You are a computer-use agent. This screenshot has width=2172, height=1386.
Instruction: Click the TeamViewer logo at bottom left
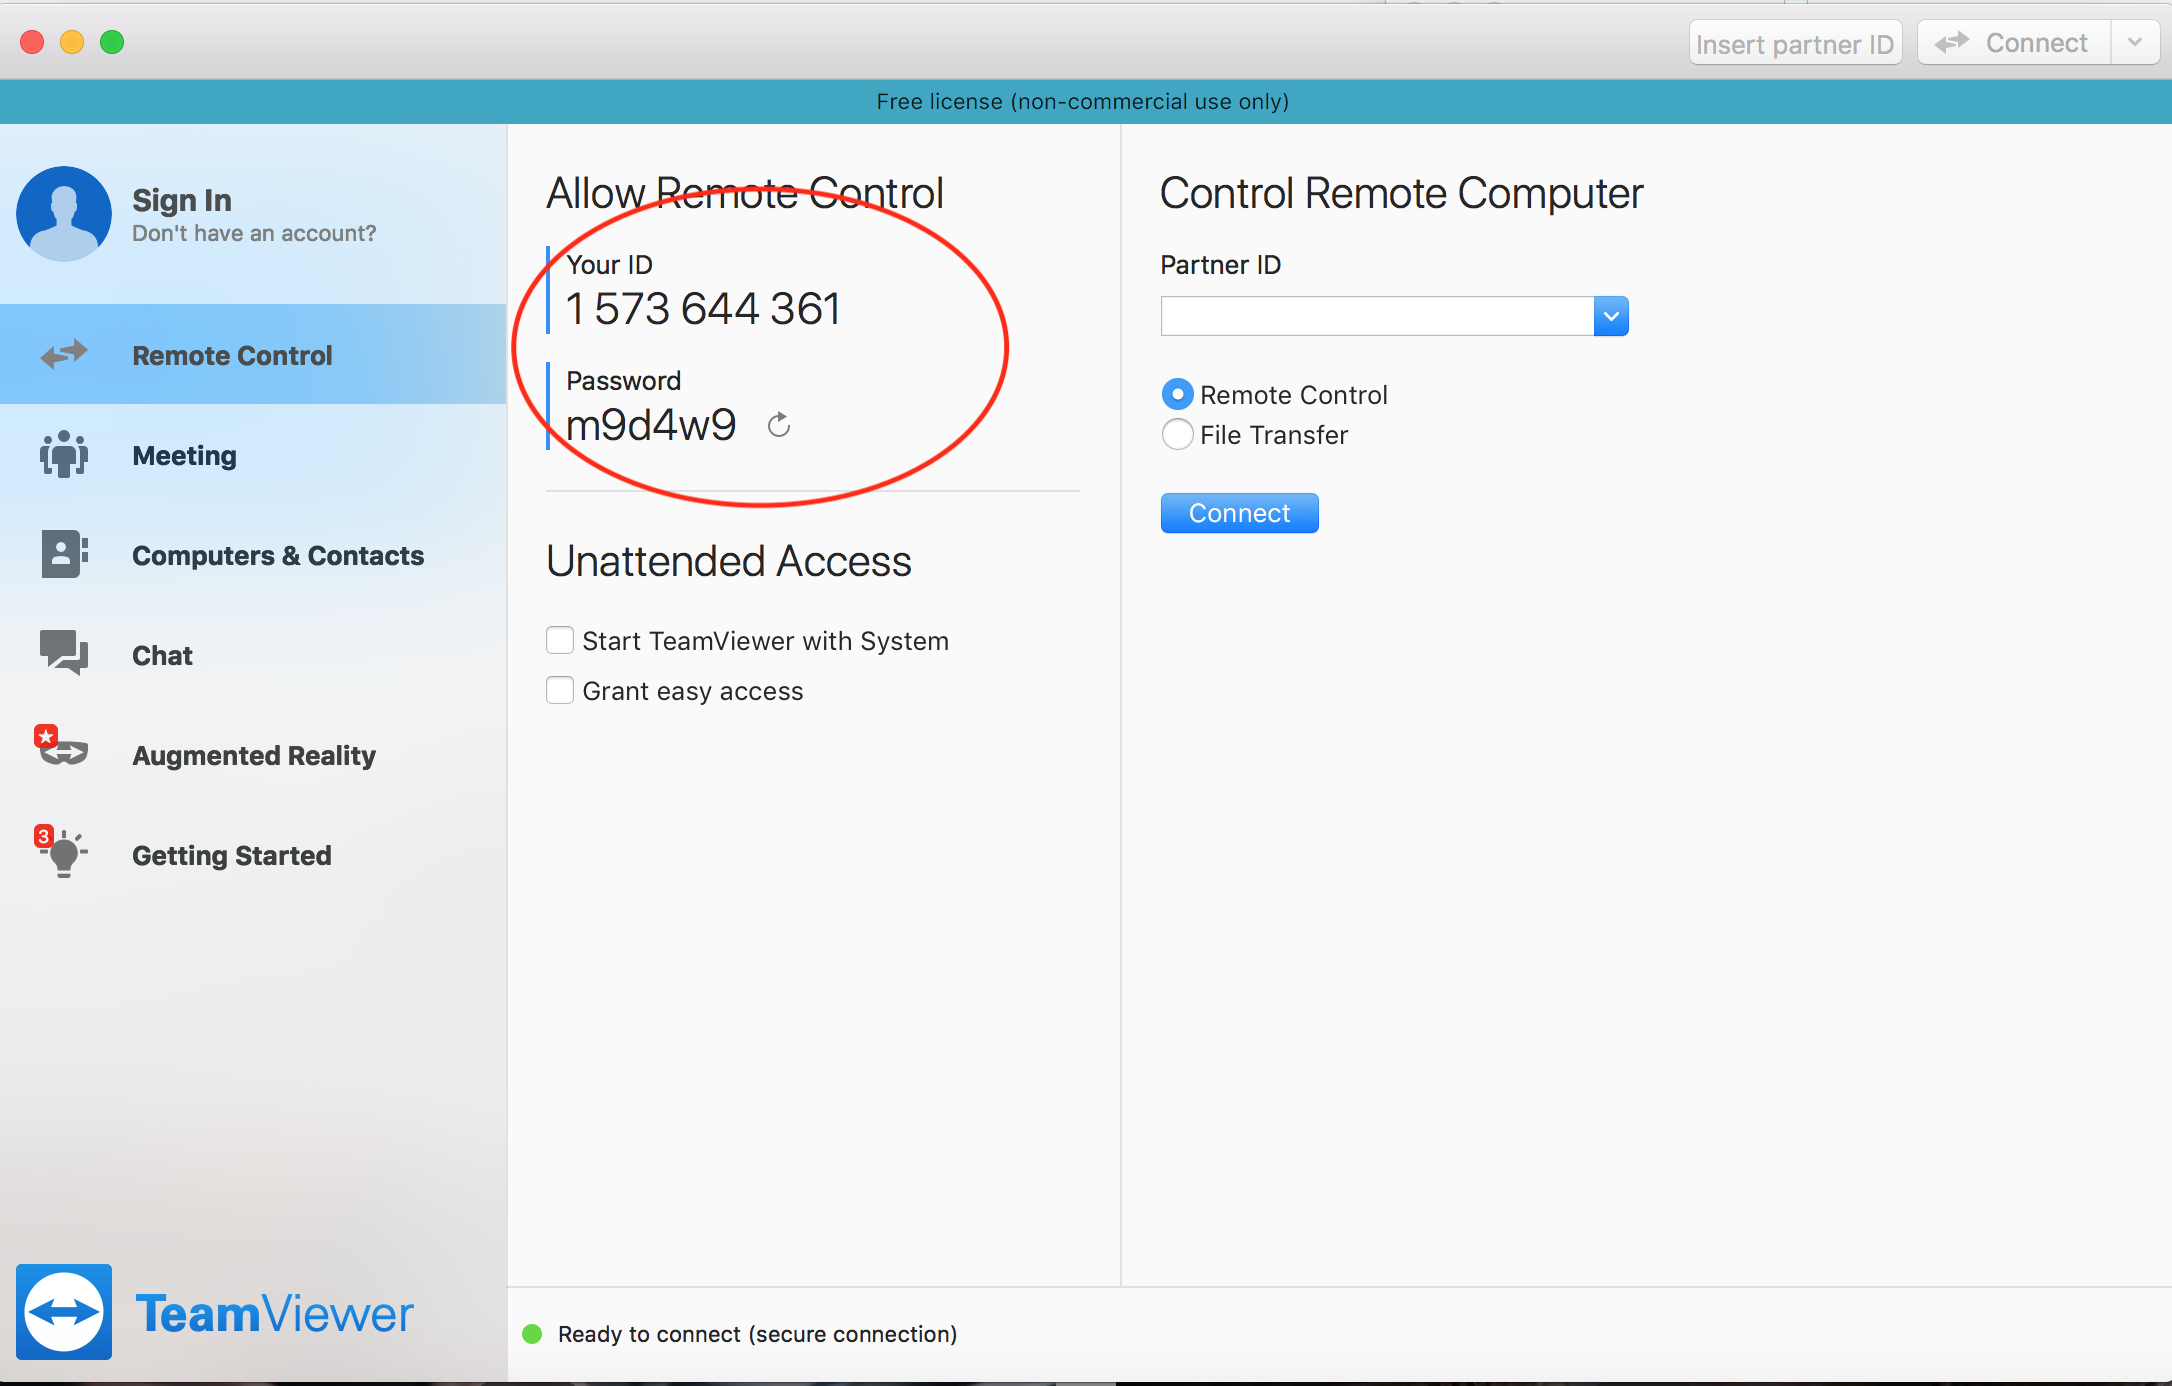pos(64,1312)
